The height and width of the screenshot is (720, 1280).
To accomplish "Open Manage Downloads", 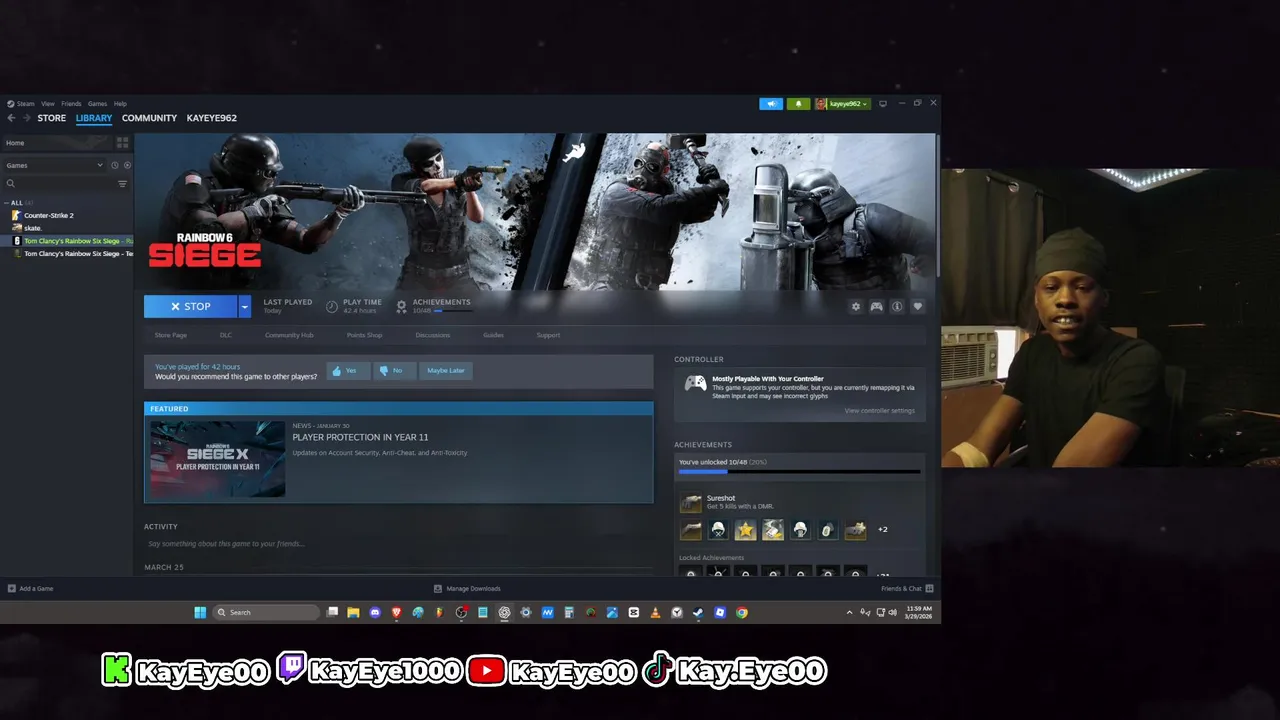I will tap(467, 589).
